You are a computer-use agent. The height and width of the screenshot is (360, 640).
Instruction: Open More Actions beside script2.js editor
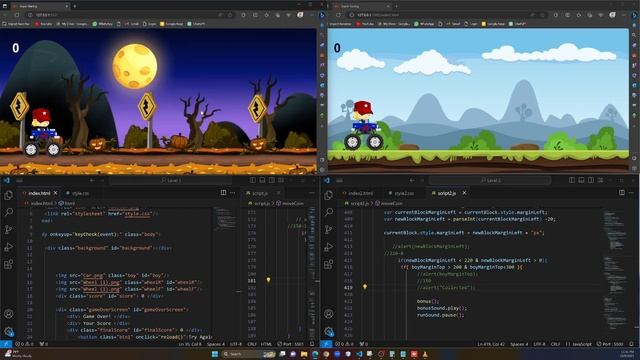pos(631,193)
